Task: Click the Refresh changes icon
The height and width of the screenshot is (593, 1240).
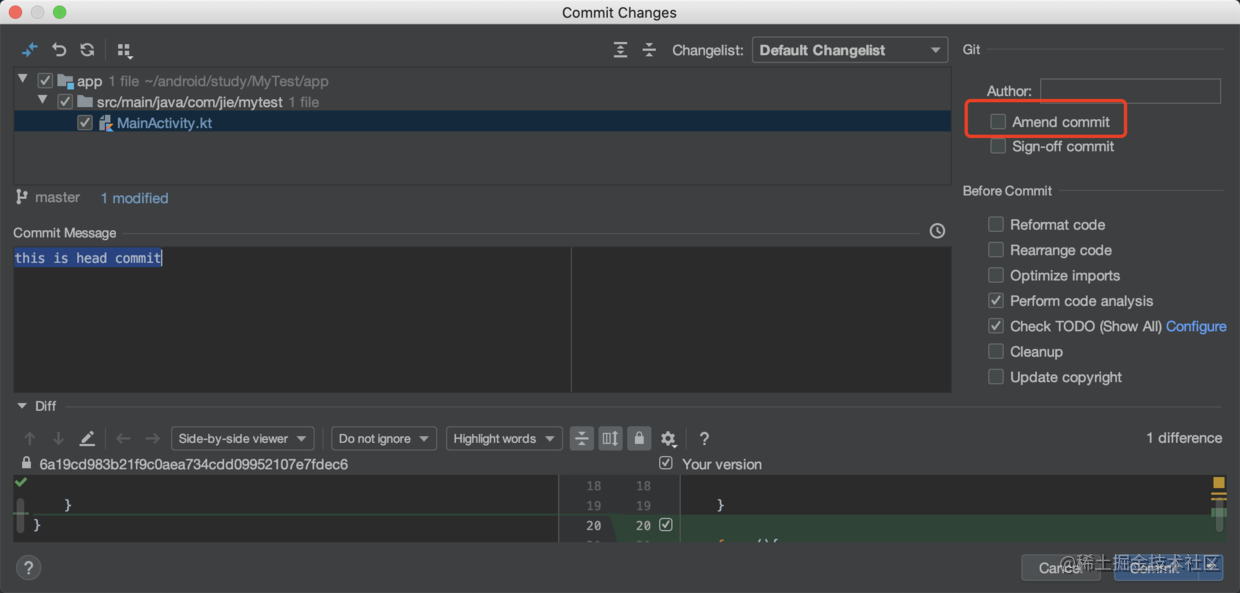Action: (x=87, y=50)
